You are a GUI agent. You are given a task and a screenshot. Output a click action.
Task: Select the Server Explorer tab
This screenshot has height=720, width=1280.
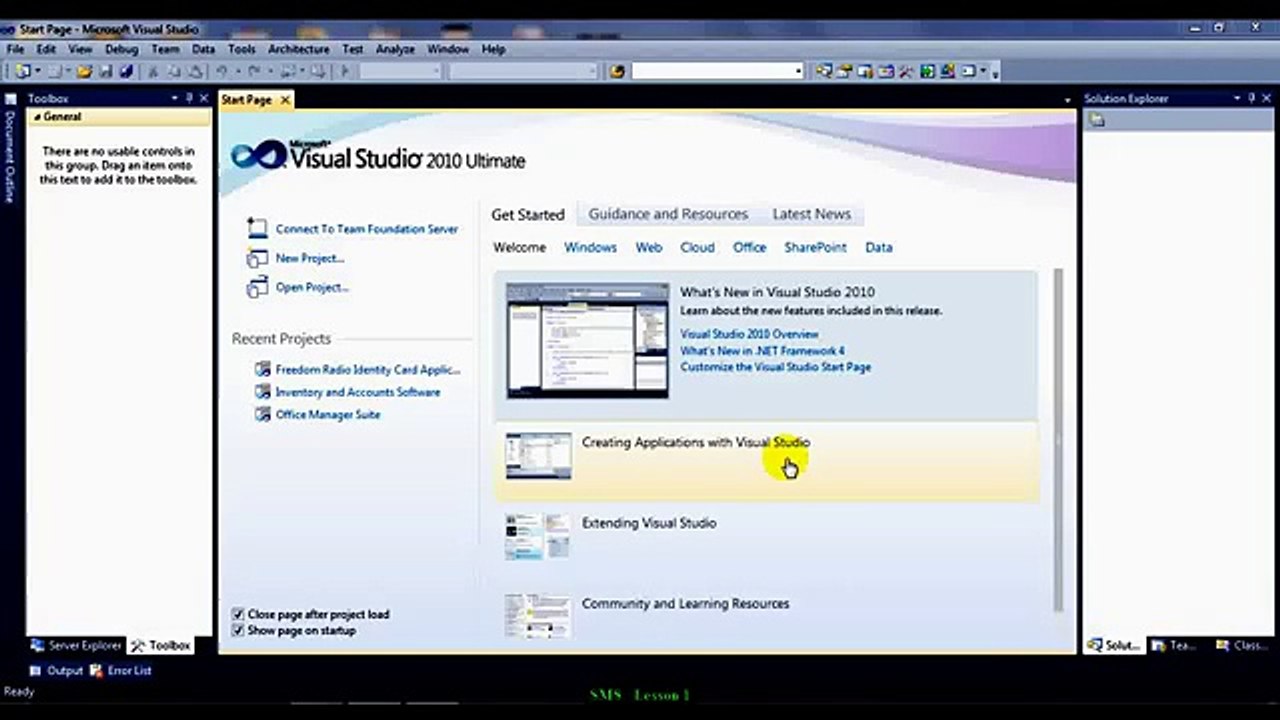pyautogui.click(x=77, y=646)
